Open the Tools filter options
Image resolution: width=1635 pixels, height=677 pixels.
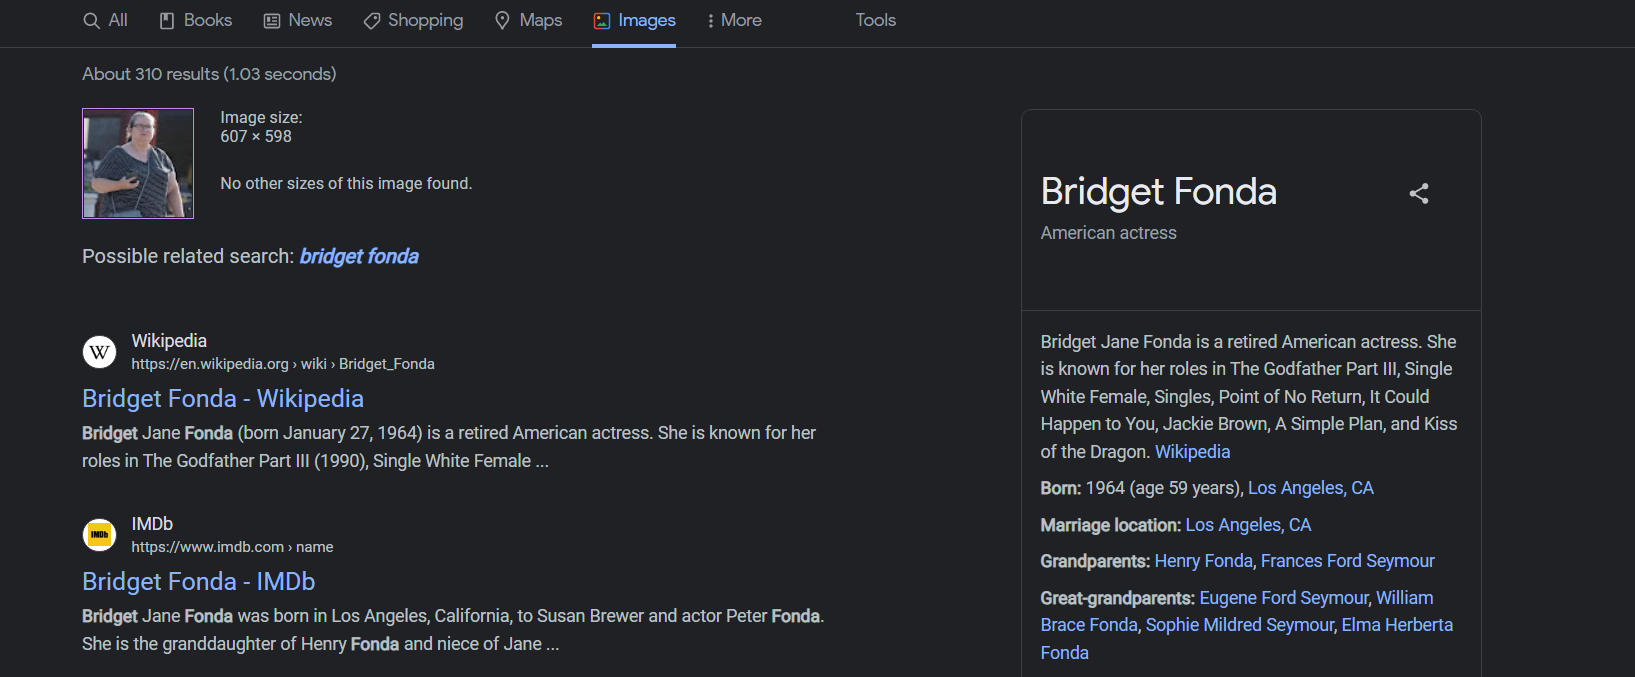click(875, 20)
